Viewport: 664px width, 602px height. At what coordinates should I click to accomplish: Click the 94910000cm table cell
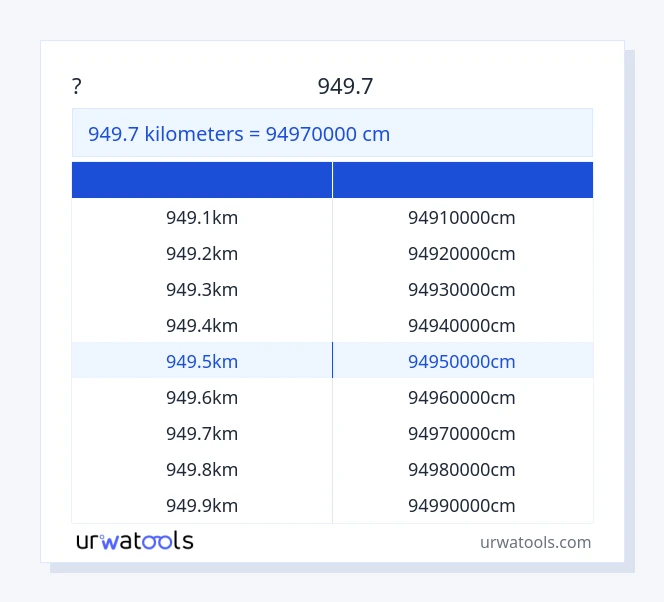click(x=461, y=217)
